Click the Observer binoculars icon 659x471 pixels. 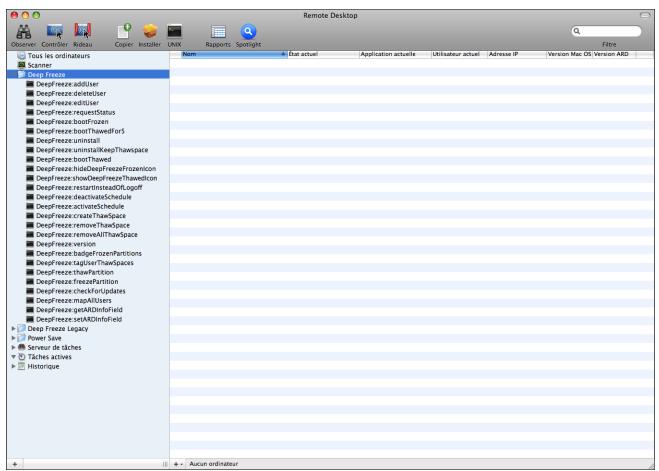click(x=24, y=32)
